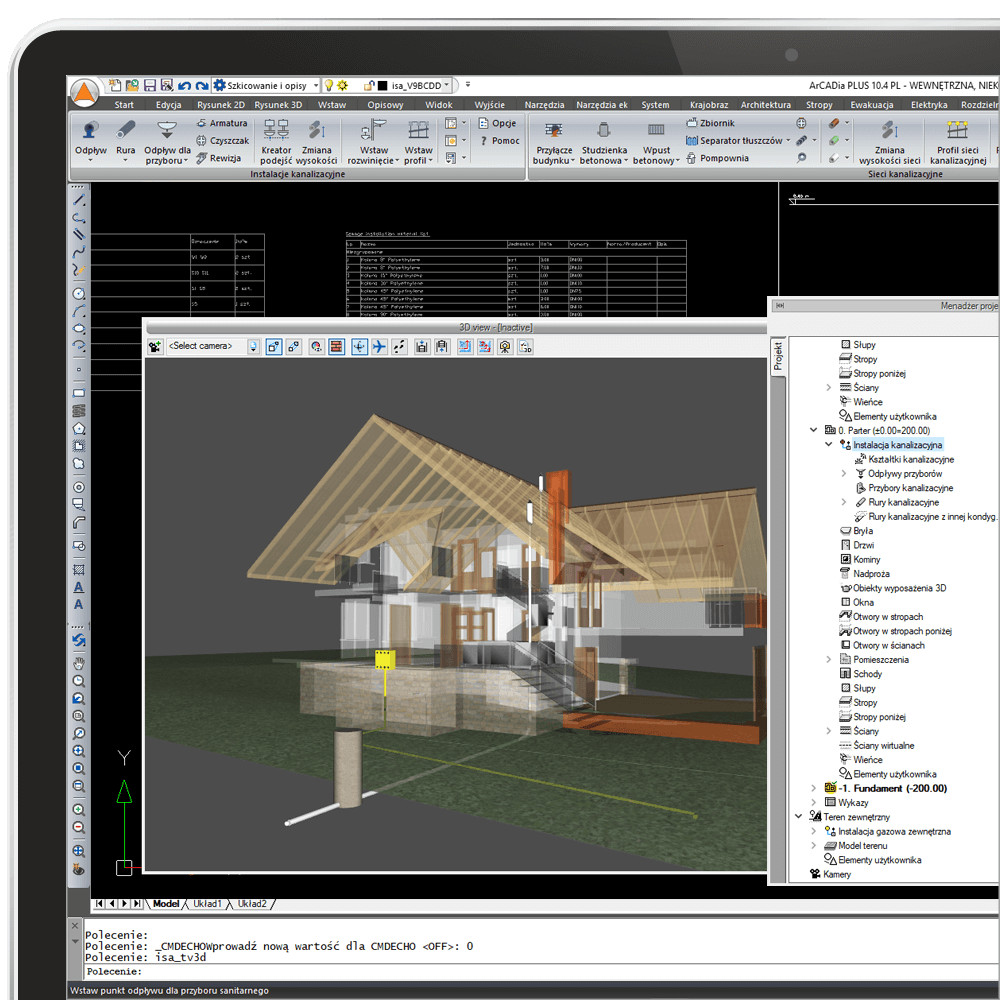Viewport: 1000px width, 1000px height.
Task: Open the Szkicowanie i opisy workspace dropdown
Action: tap(316, 85)
